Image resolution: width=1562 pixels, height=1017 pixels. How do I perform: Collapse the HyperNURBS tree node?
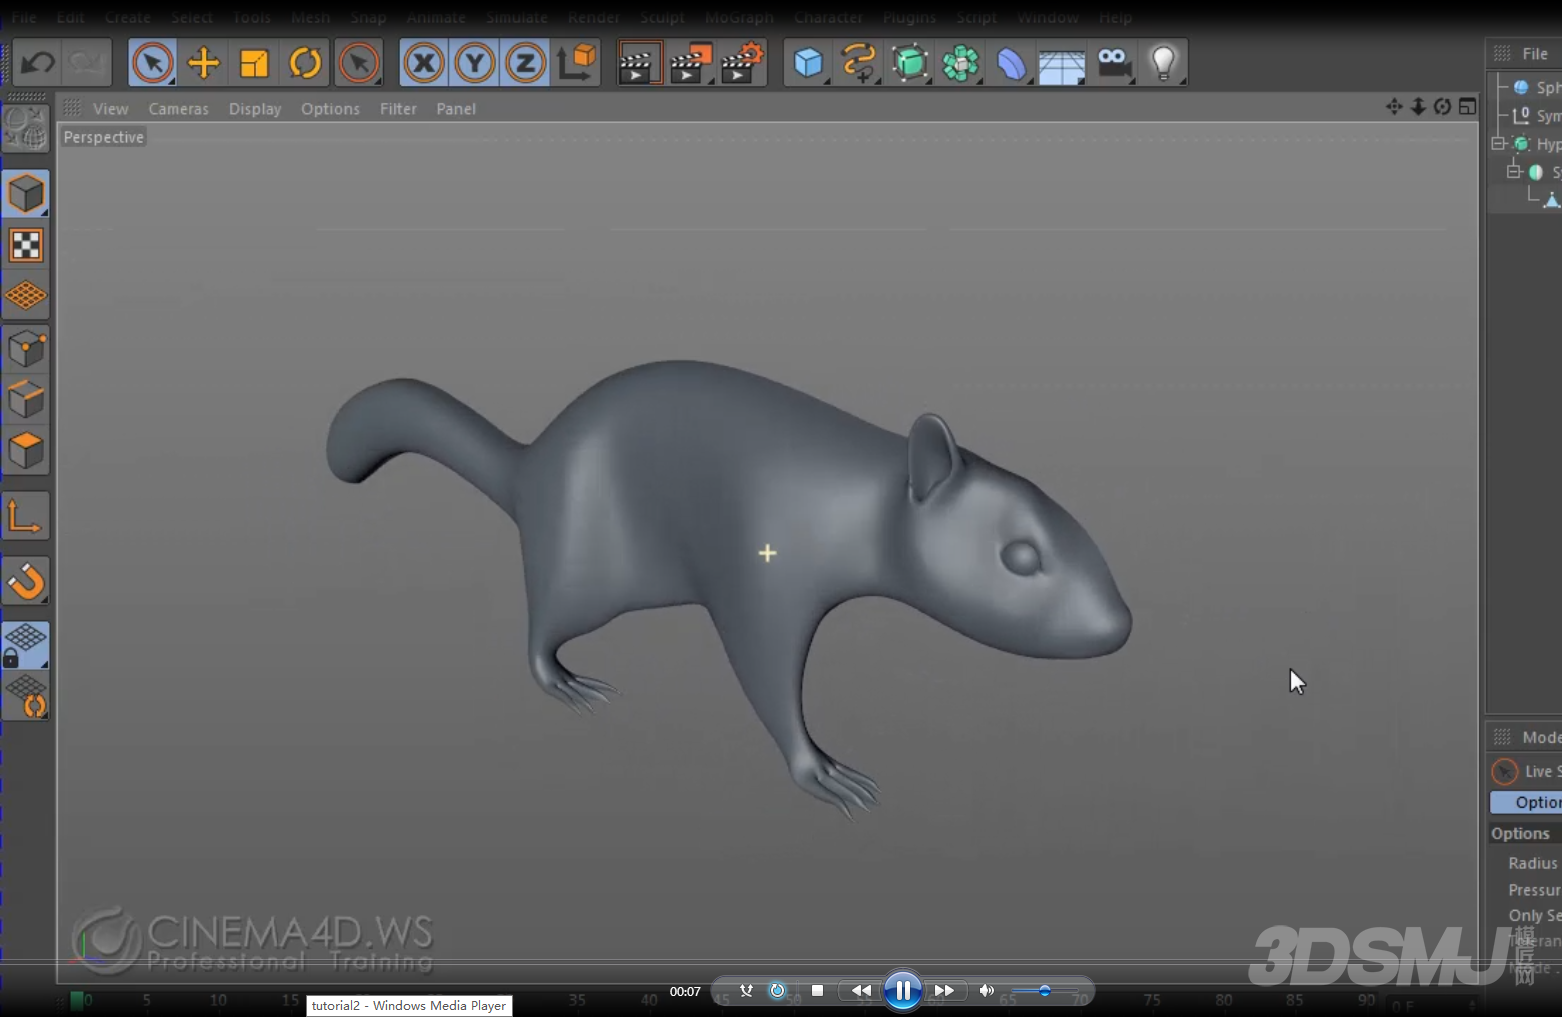(1498, 144)
